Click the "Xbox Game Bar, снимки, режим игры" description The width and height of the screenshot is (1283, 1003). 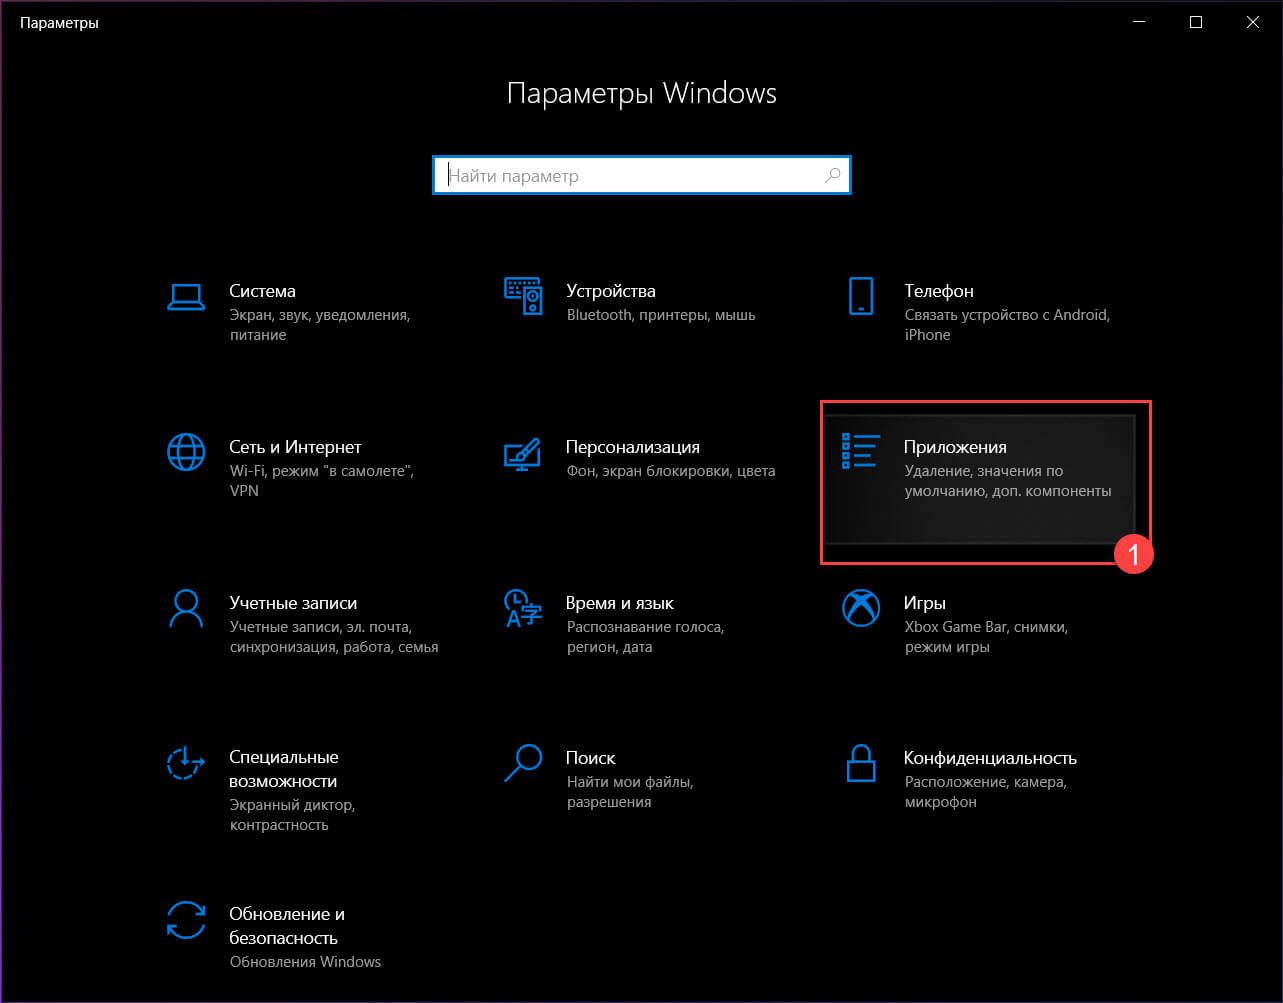coord(986,637)
